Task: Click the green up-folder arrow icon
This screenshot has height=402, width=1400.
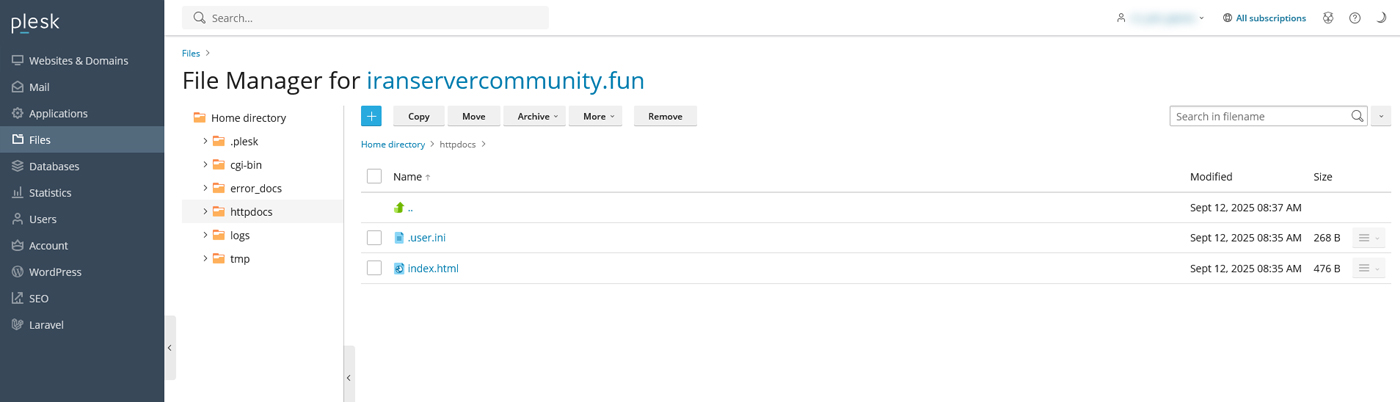Action: tap(399, 208)
